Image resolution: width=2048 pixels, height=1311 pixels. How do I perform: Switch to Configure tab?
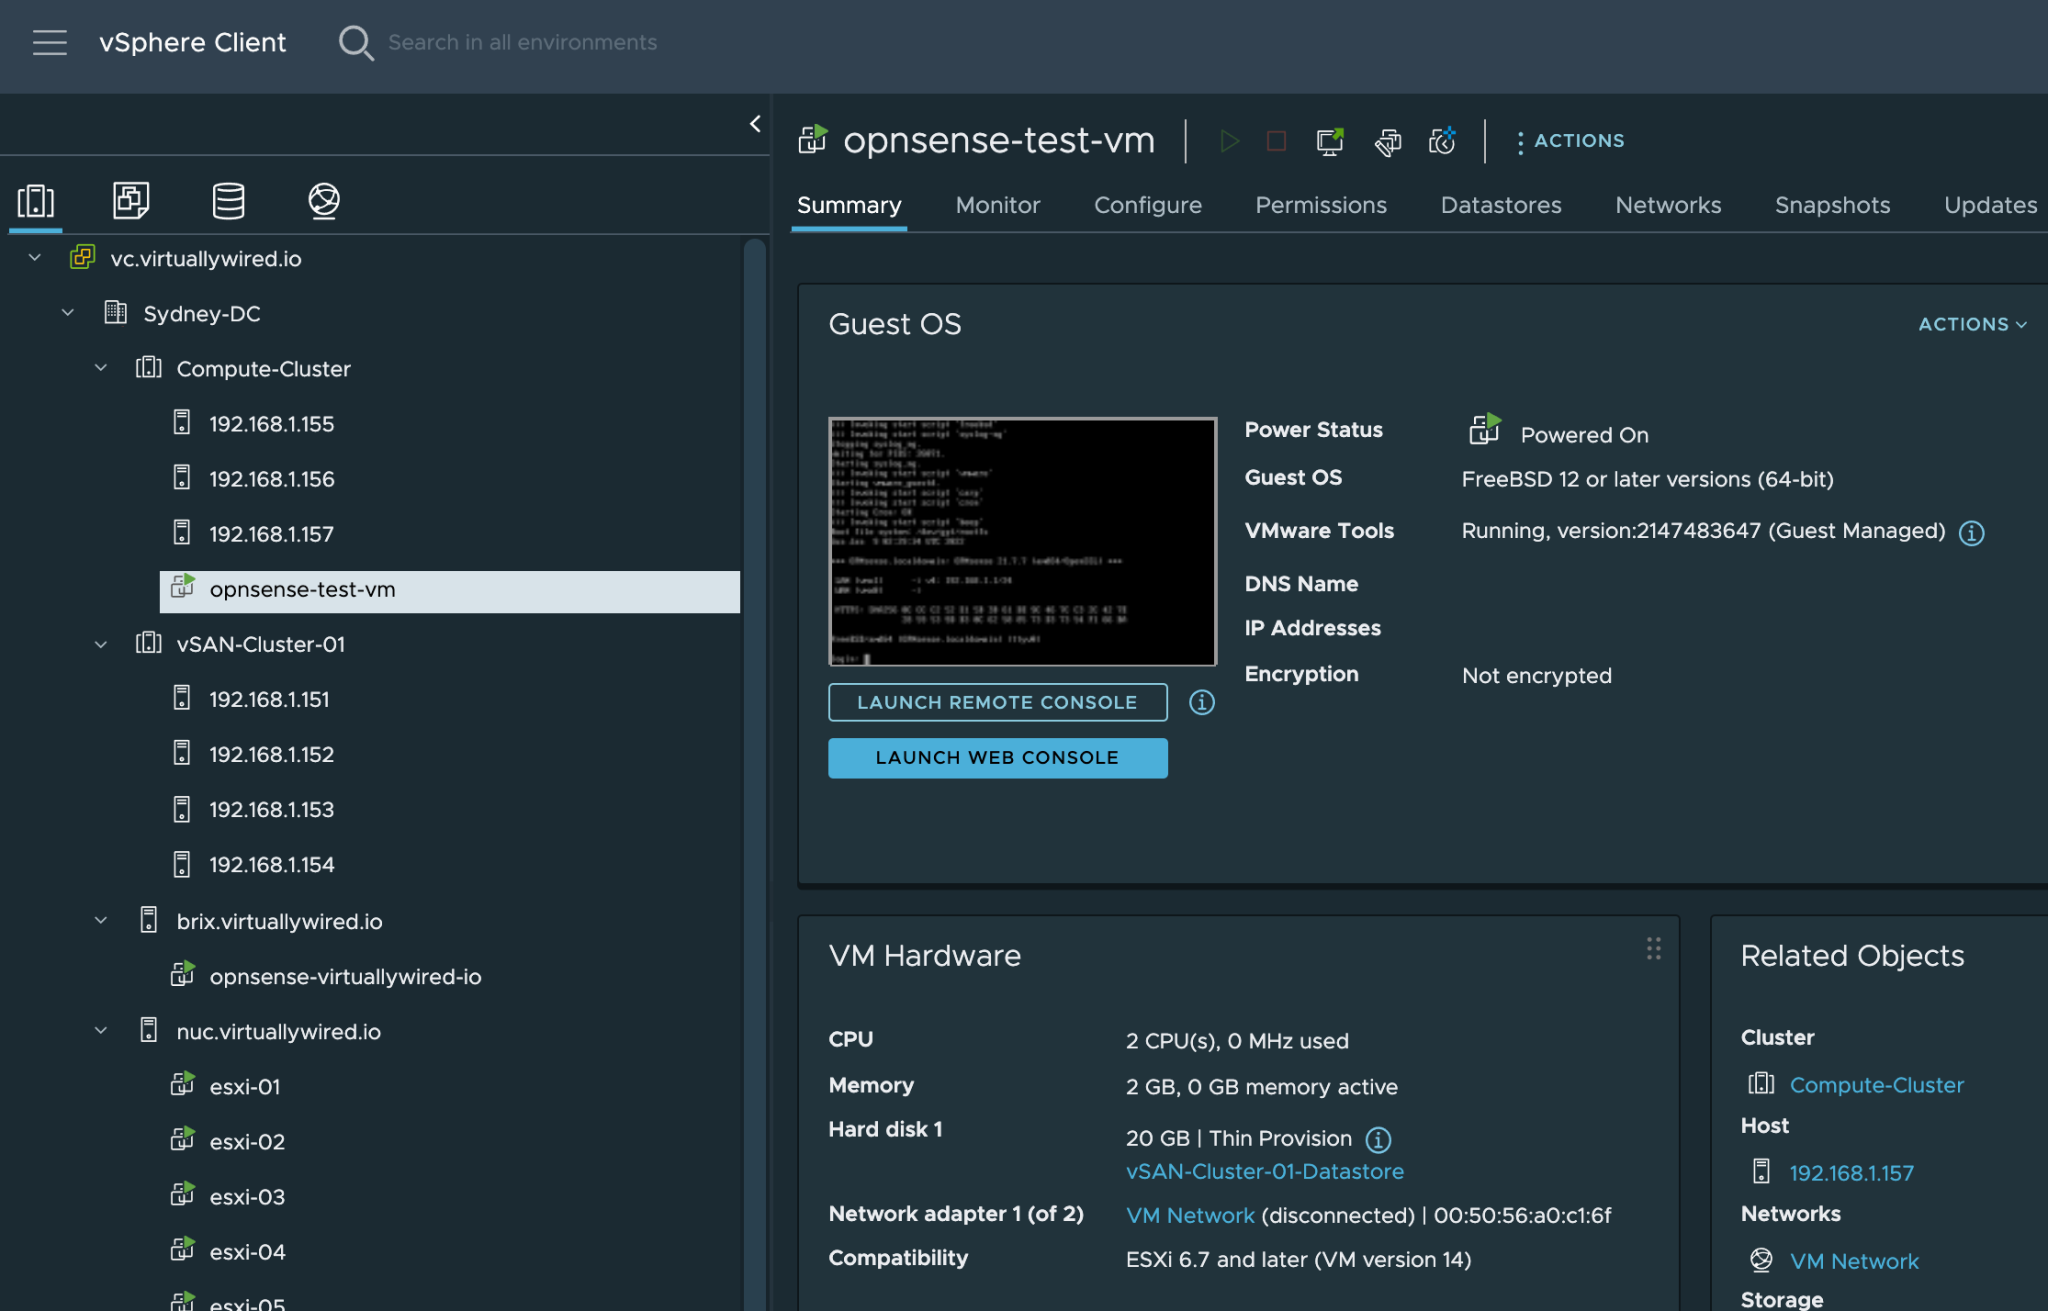tap(1148, 205)
